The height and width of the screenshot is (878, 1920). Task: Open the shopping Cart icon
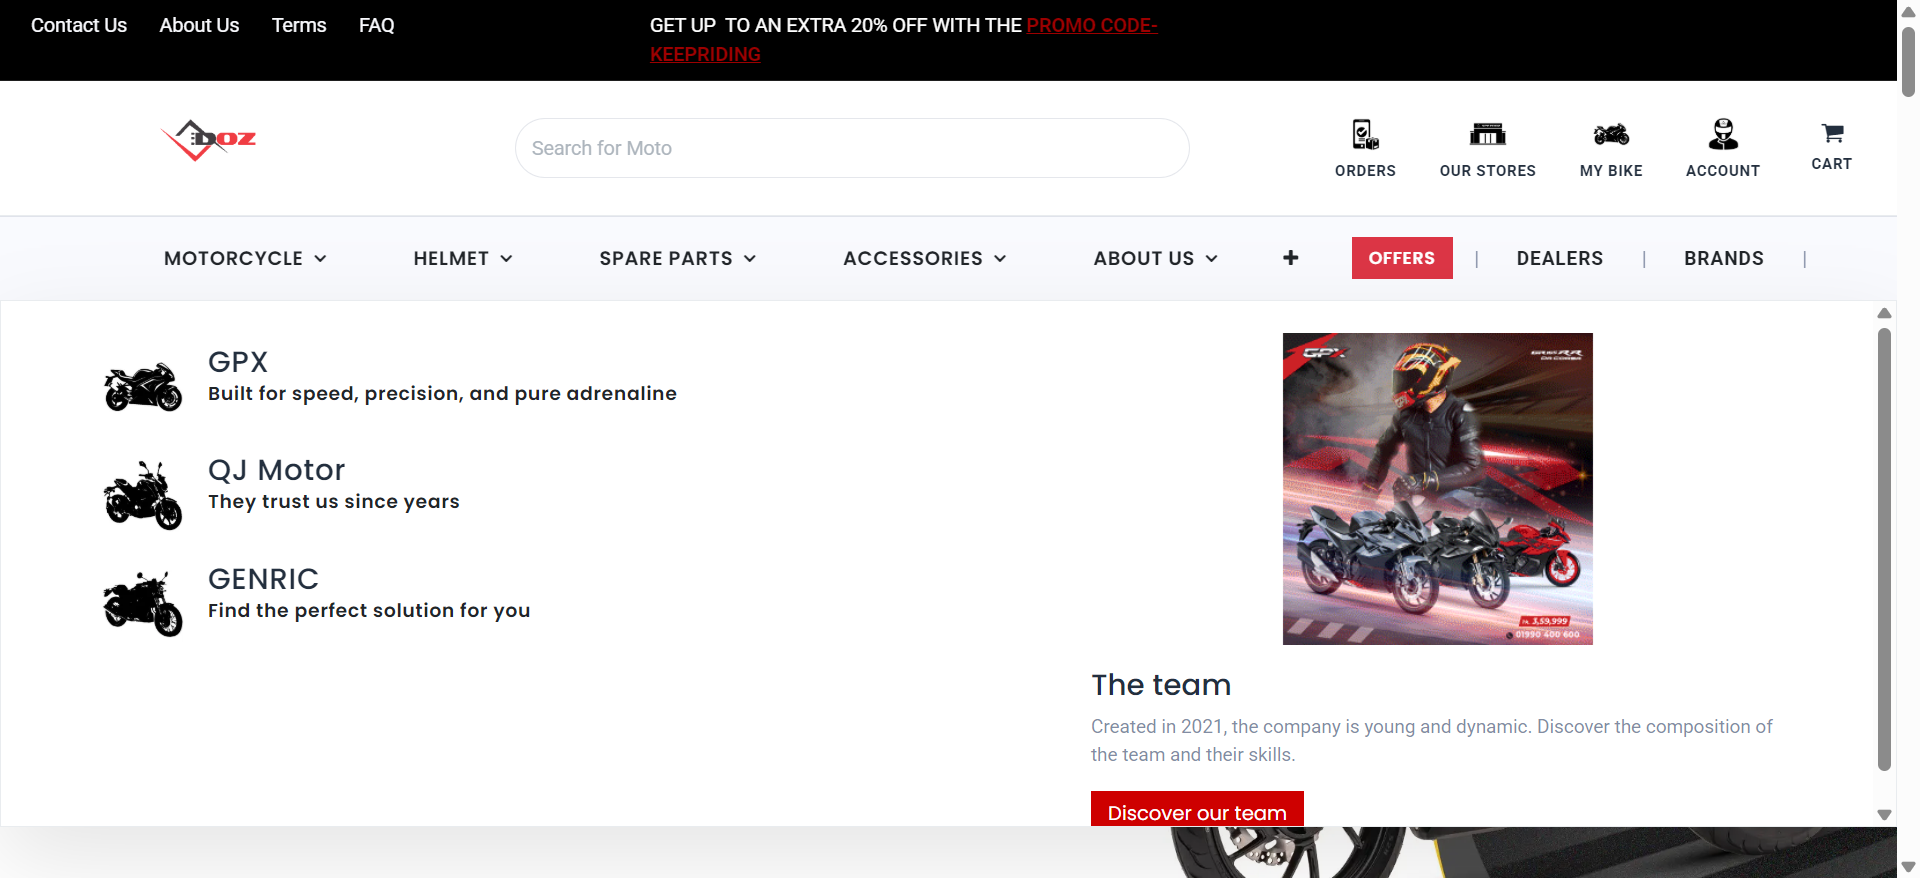[x=1832, y=133]
